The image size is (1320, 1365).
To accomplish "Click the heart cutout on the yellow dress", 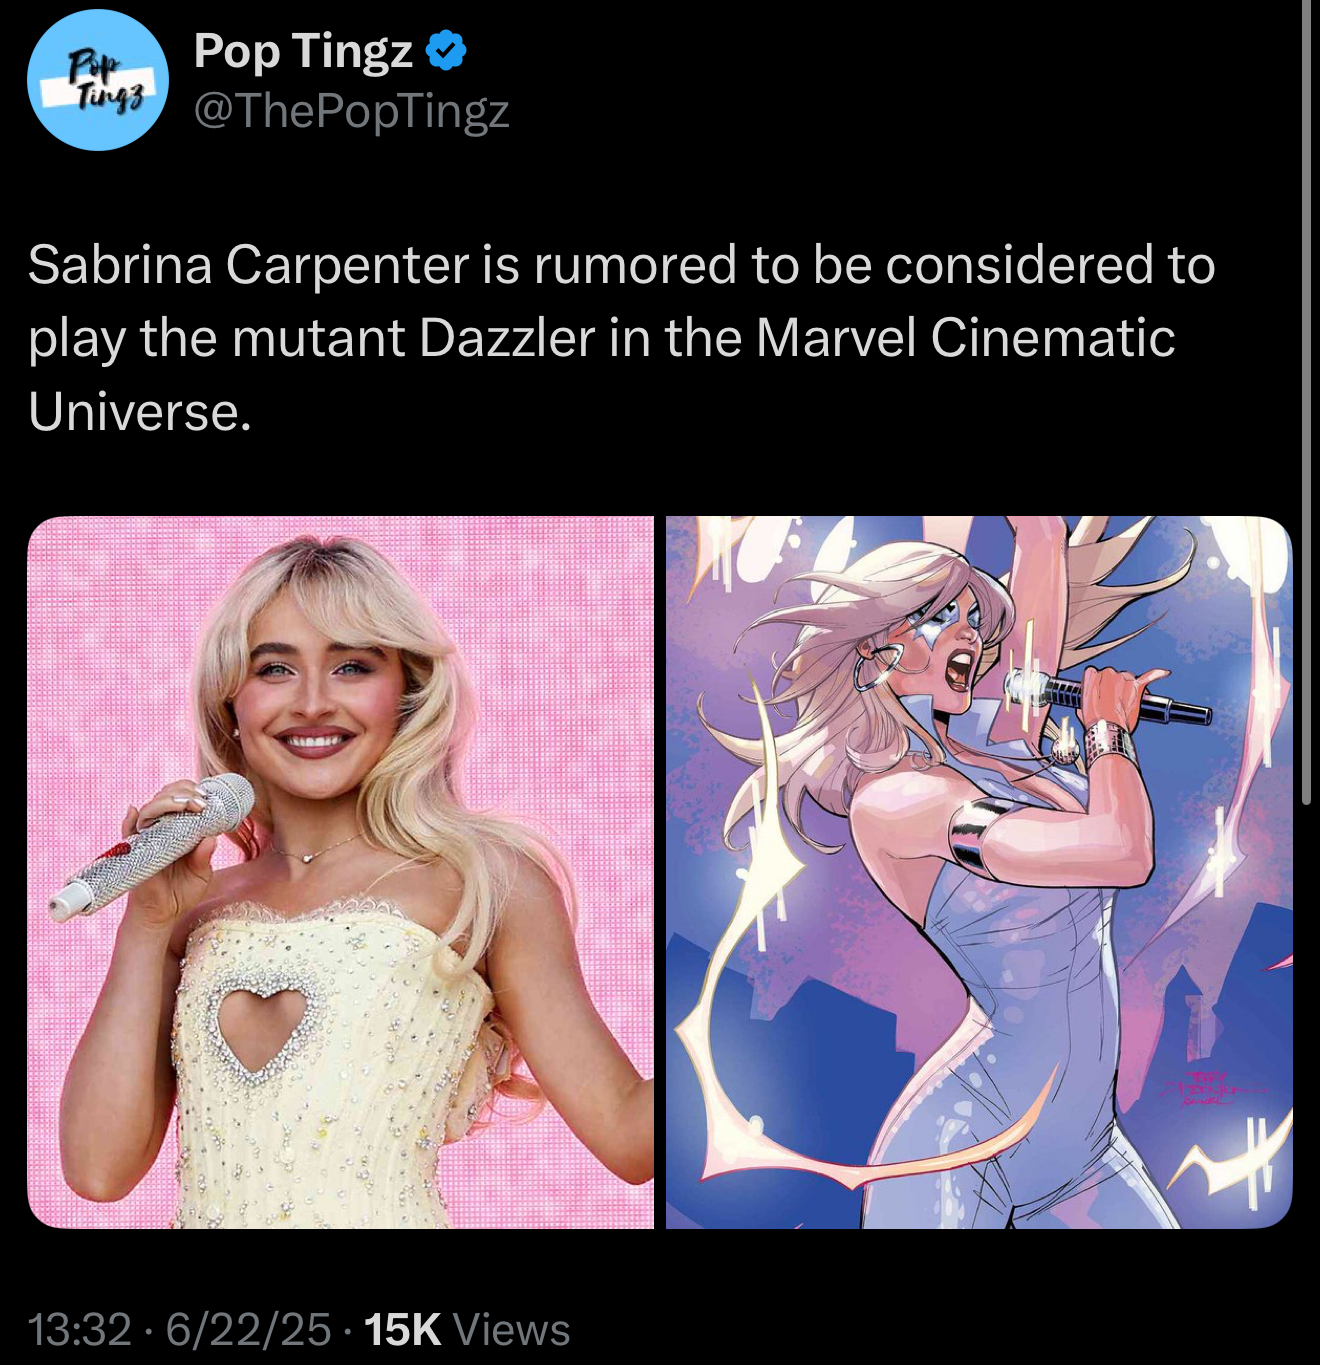I will [x=262, y=1026].
